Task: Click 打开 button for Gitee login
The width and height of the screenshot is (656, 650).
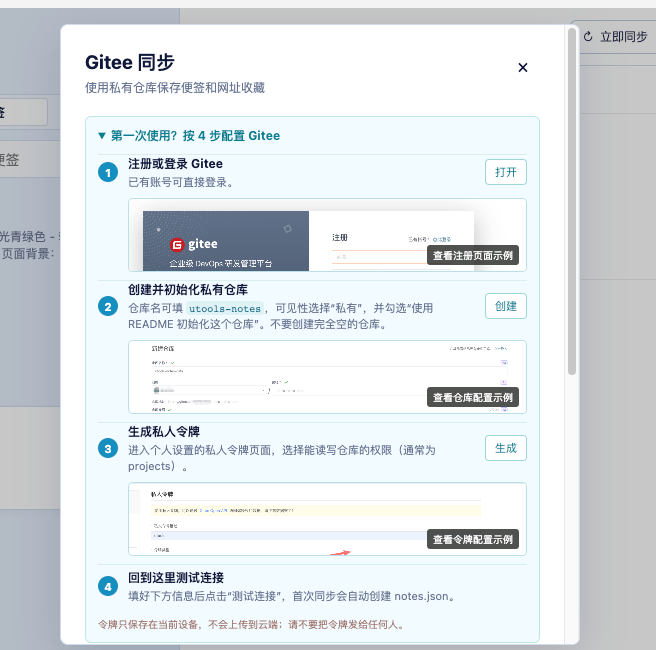Action: (505, 172)
